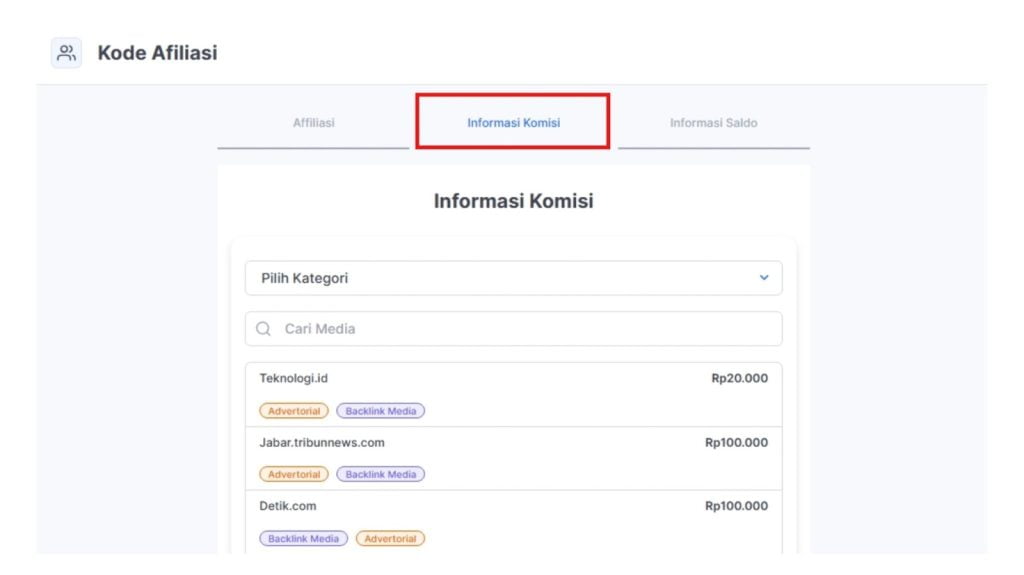
Task: Open the Informasi Saldo tab
Action: click(x=714, y=123)
